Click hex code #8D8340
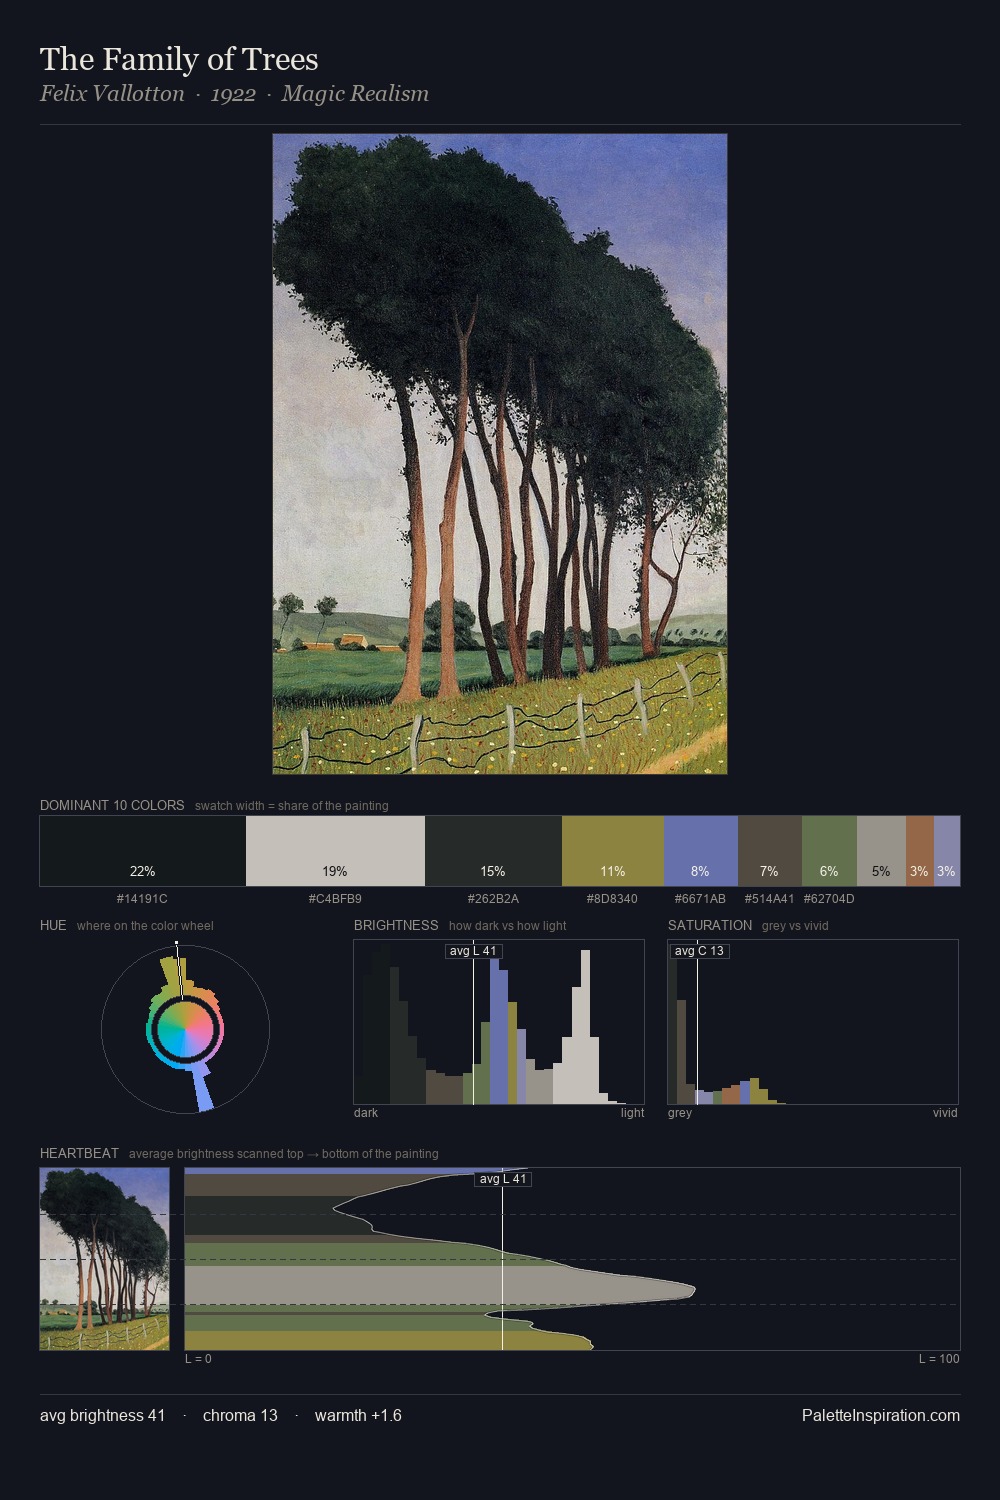This screenshot has width=1000, height=1500. coord(612,899)
